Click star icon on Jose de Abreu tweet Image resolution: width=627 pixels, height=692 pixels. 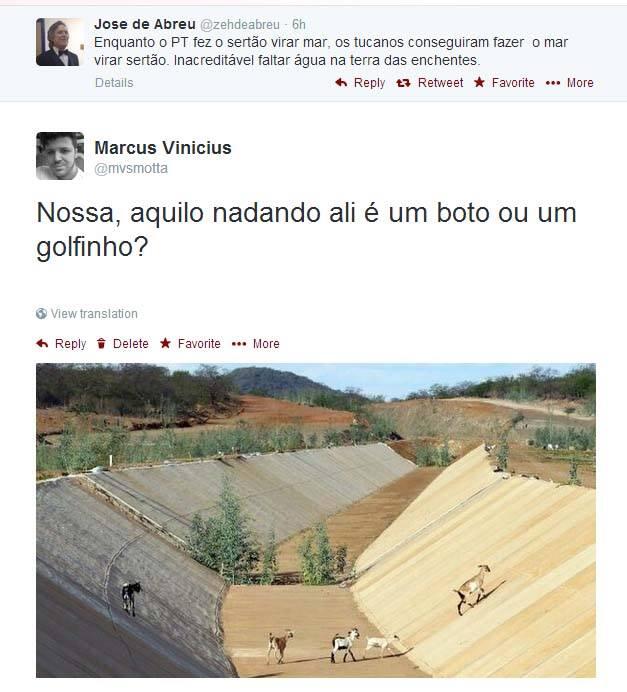[479, 82]
